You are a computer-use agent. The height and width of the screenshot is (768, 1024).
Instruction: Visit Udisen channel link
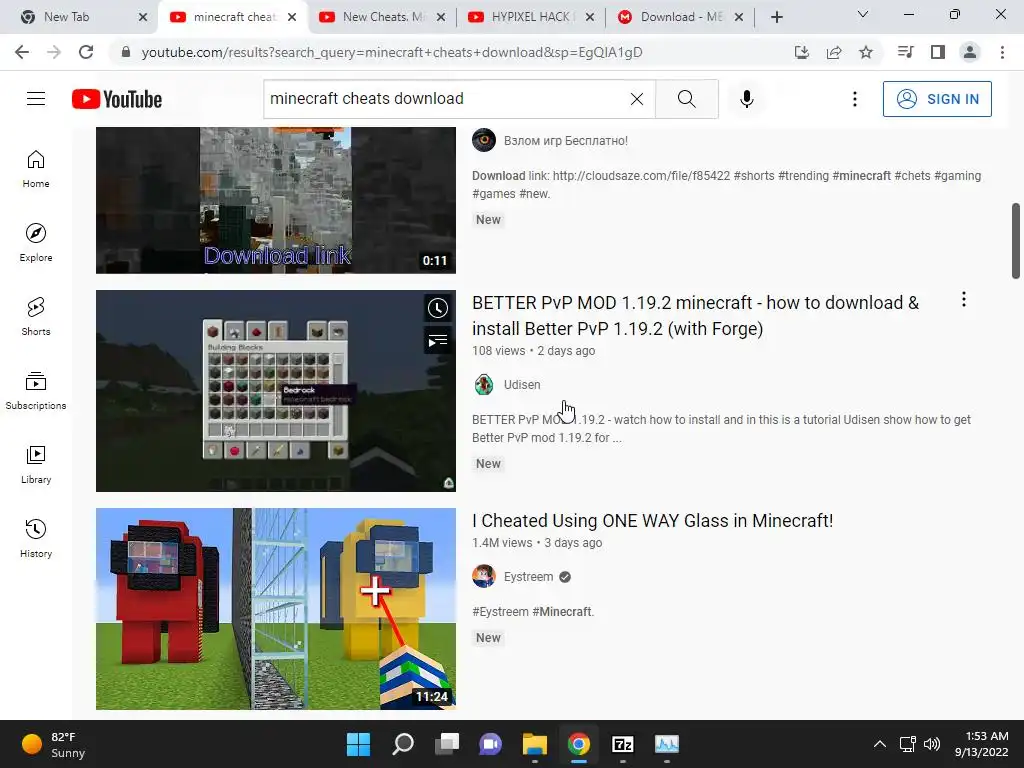522,385
